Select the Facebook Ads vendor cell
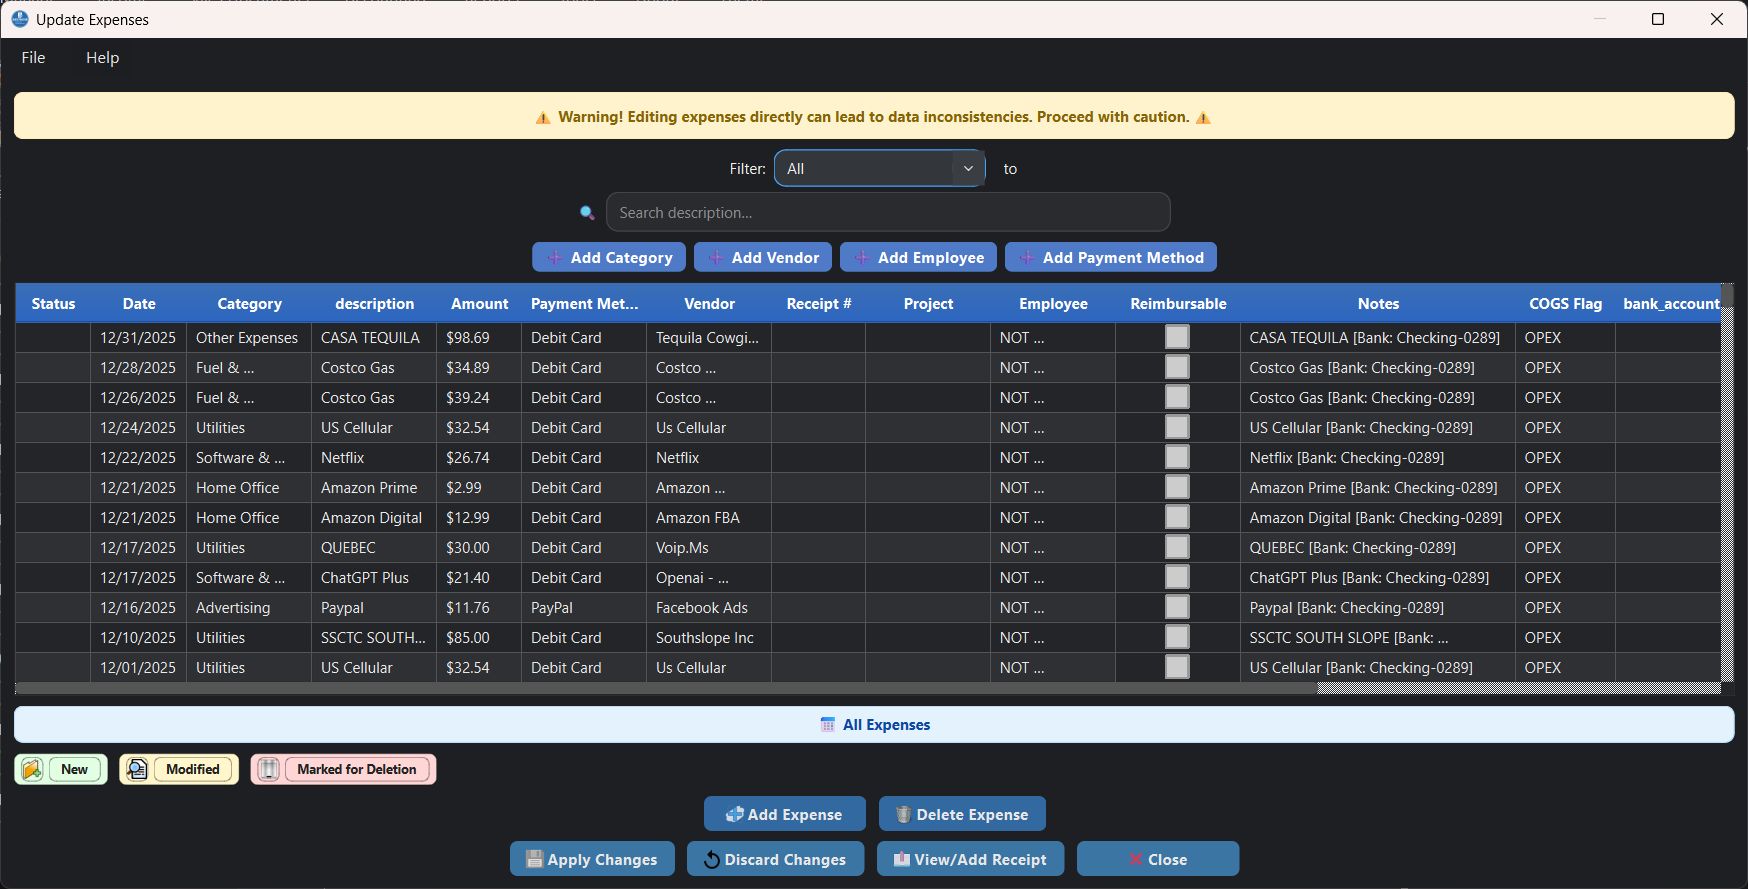 pyautogui.click(x=709, y=607)
